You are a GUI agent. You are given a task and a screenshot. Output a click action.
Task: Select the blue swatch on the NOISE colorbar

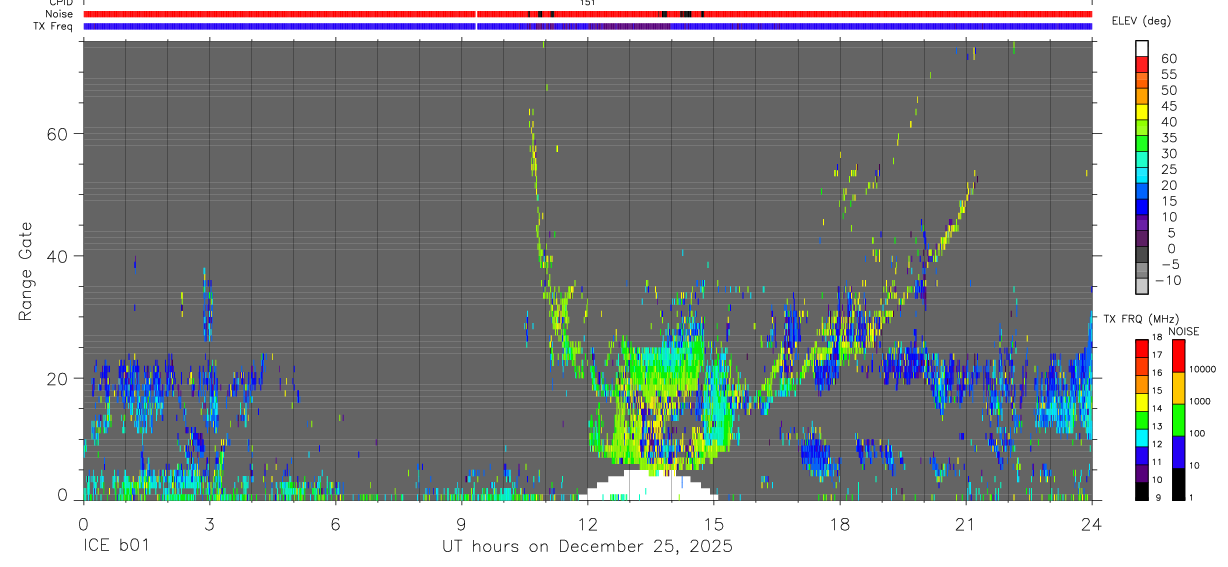click(x=1178, y=452)
